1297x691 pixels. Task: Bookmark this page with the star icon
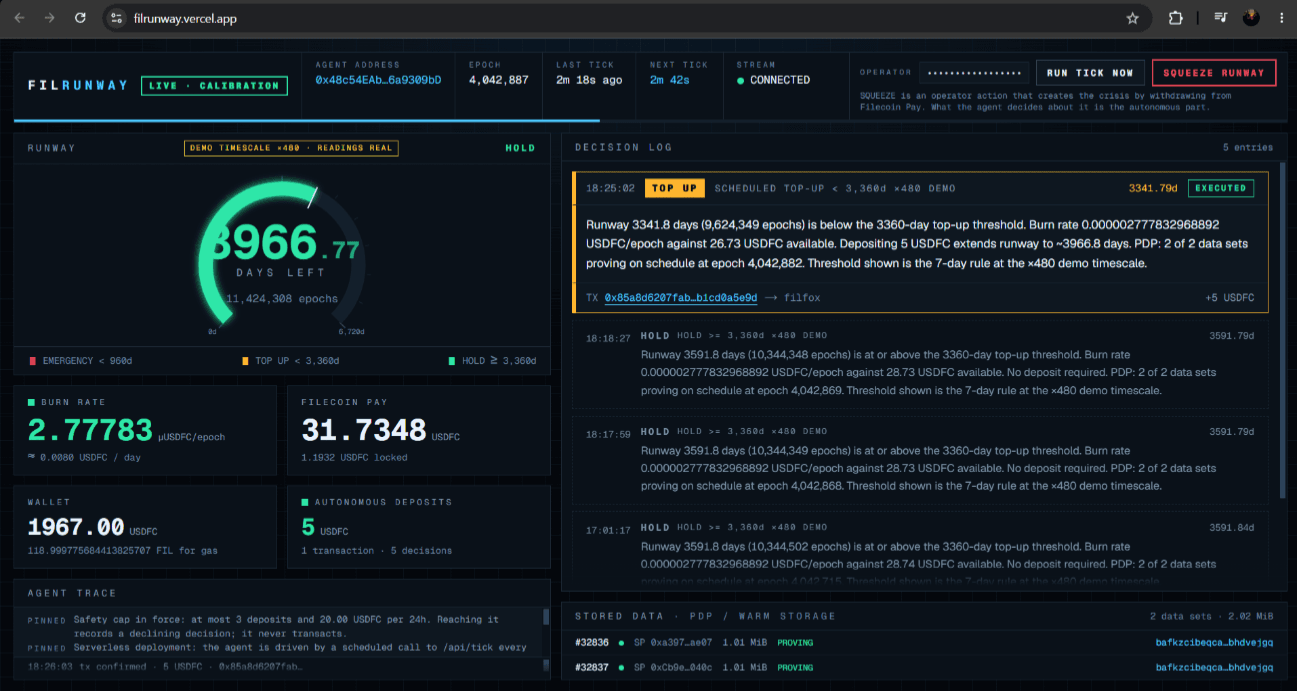click(1132, 18)
